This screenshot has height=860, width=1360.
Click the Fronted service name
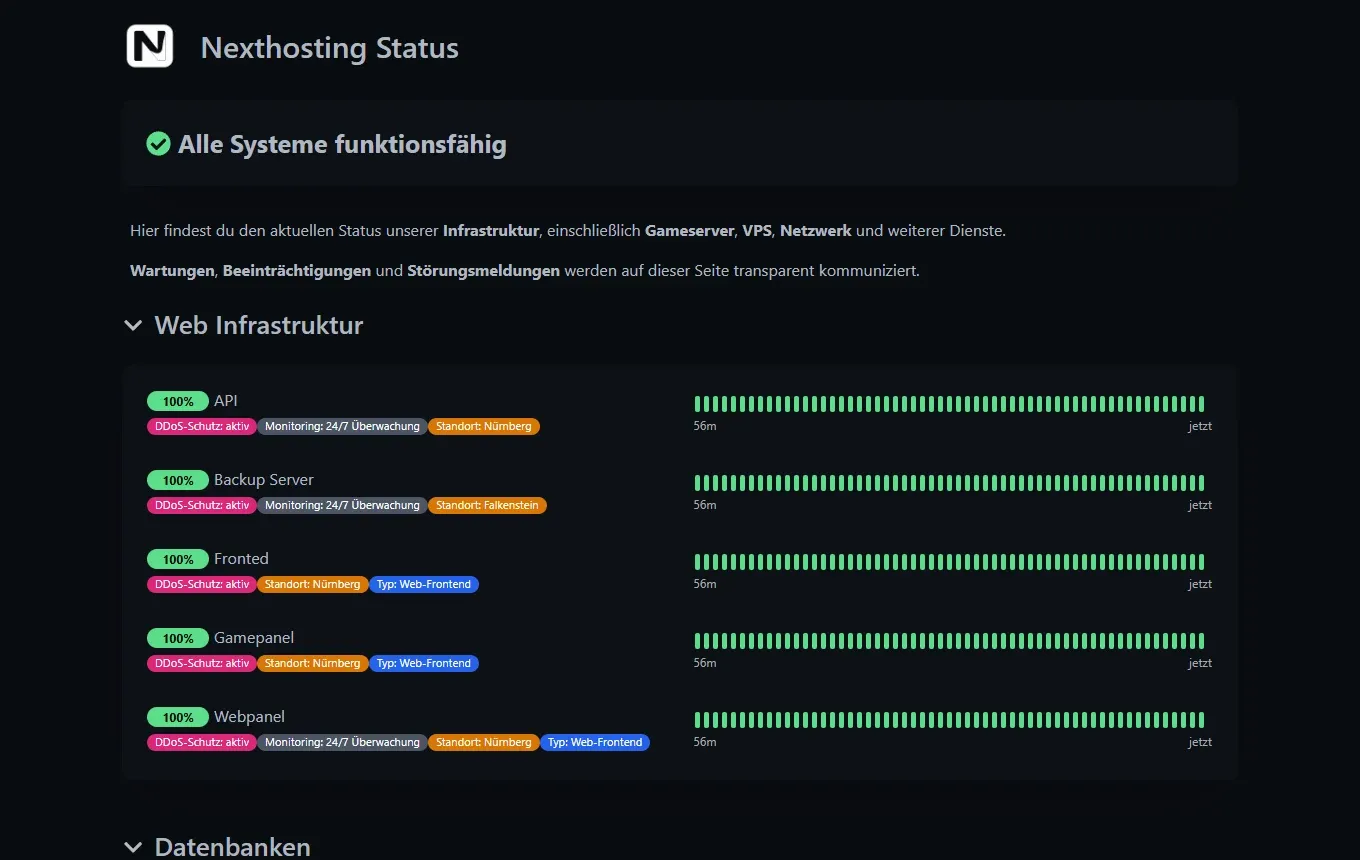[x=241, y=559]
